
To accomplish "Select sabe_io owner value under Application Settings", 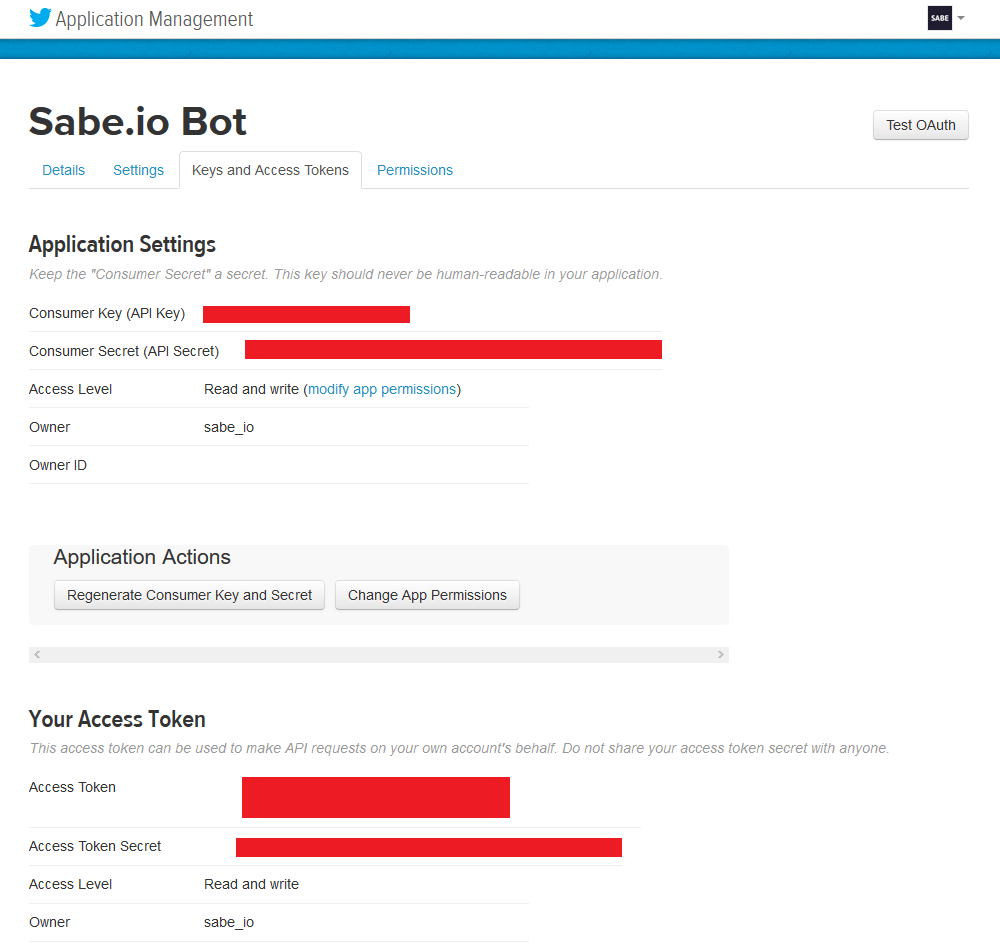I will click(229, 427).
